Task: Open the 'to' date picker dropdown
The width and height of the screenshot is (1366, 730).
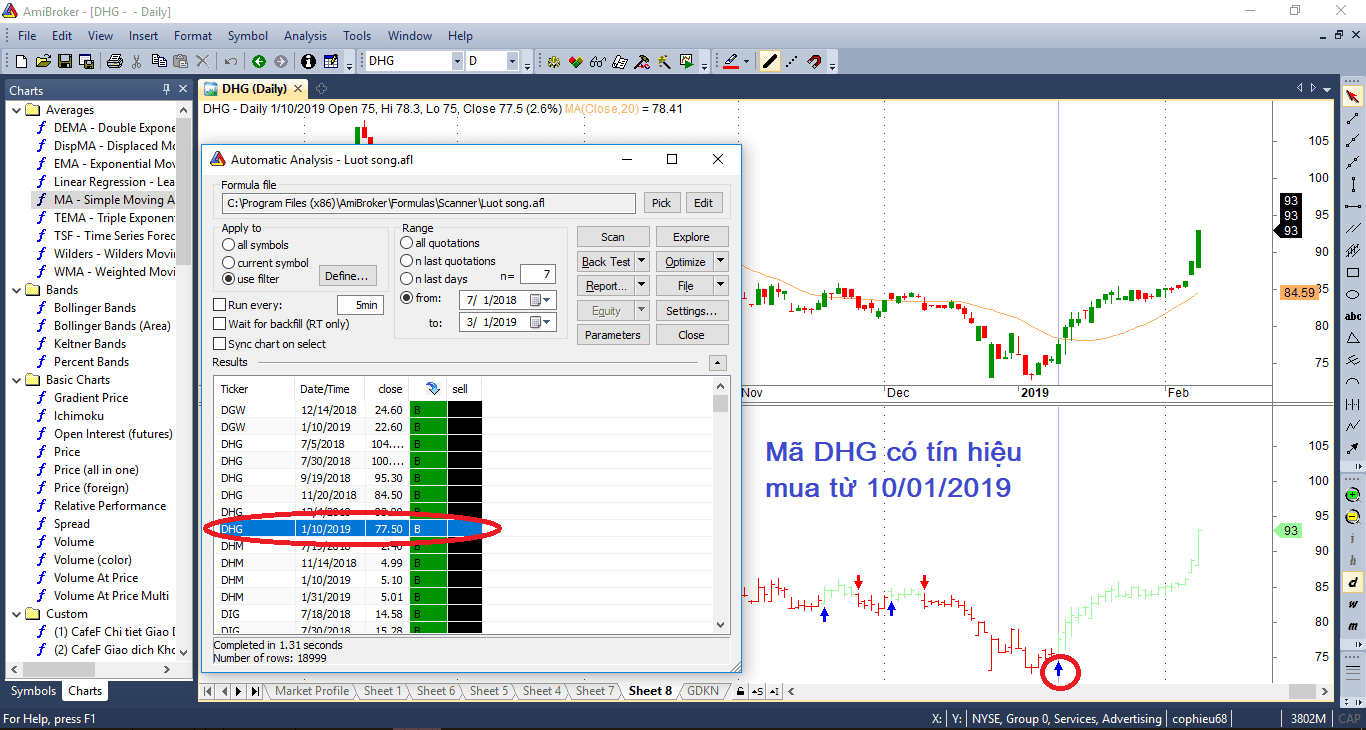Action: [x=540, y=322]
